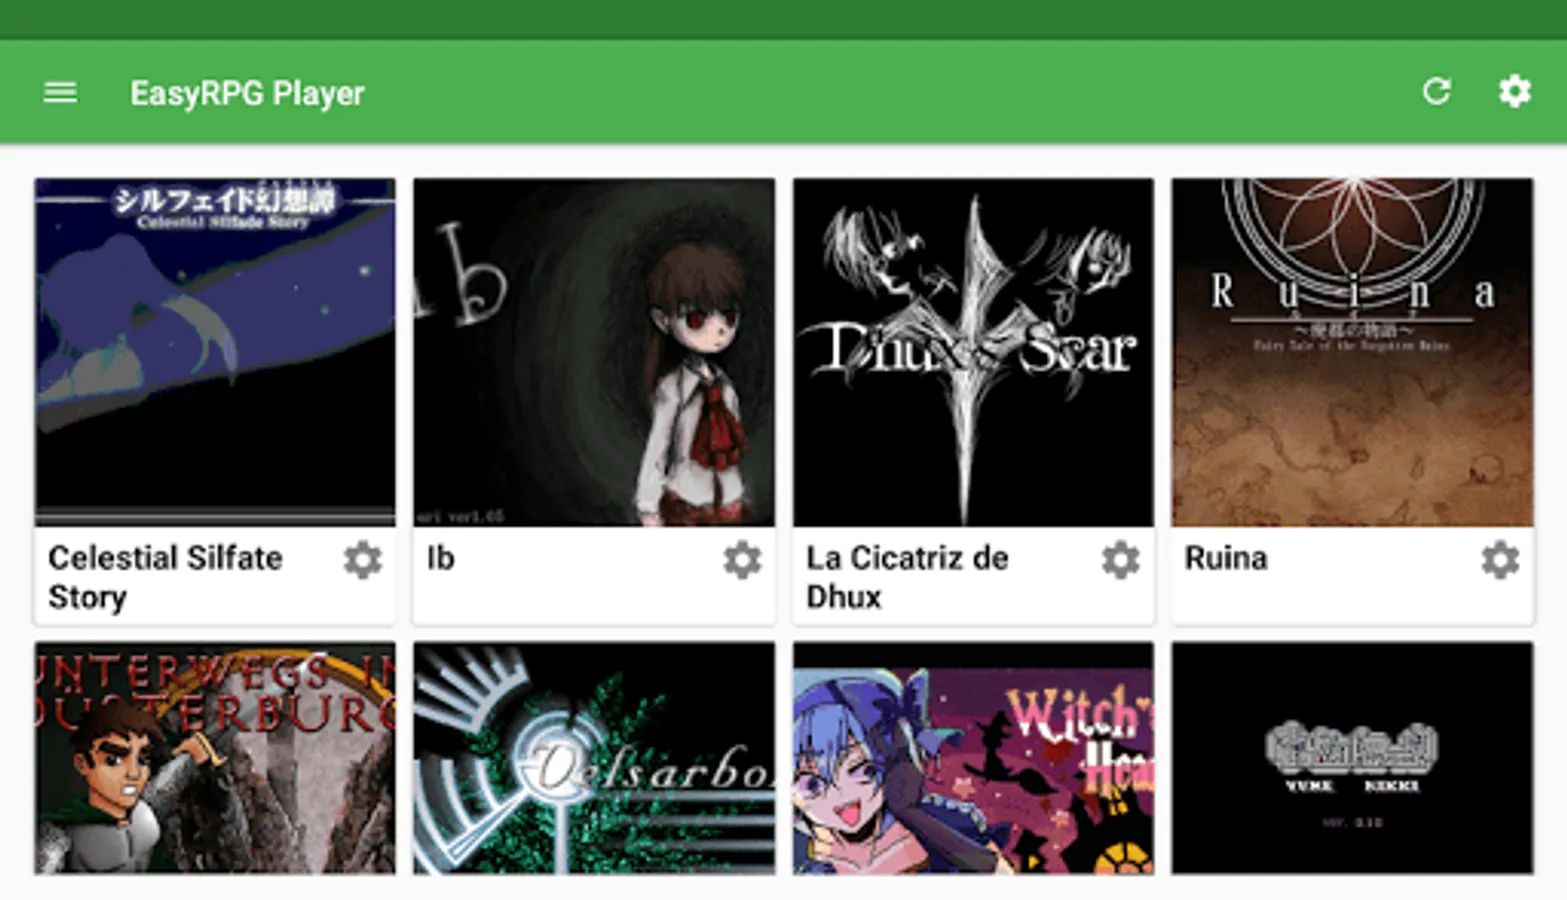The image size is (1567, 900).
Task: Open the Dhux's Scar cover thumbnail
Action: pyautogui.click(x=973, y=352)
